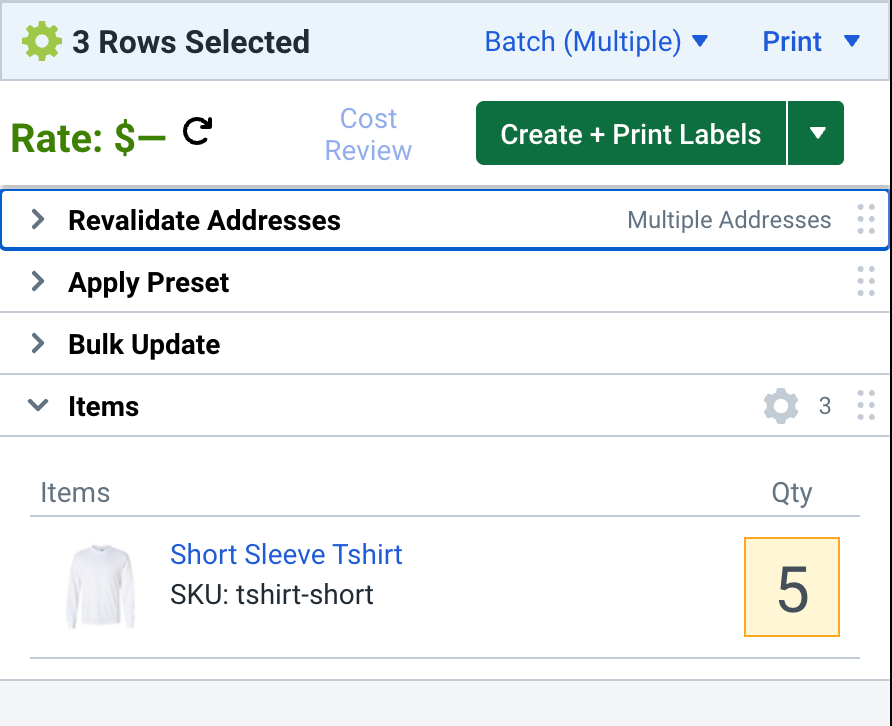Click the drag handle beside Items
This screenshot has height=726, width=892.
866,405
